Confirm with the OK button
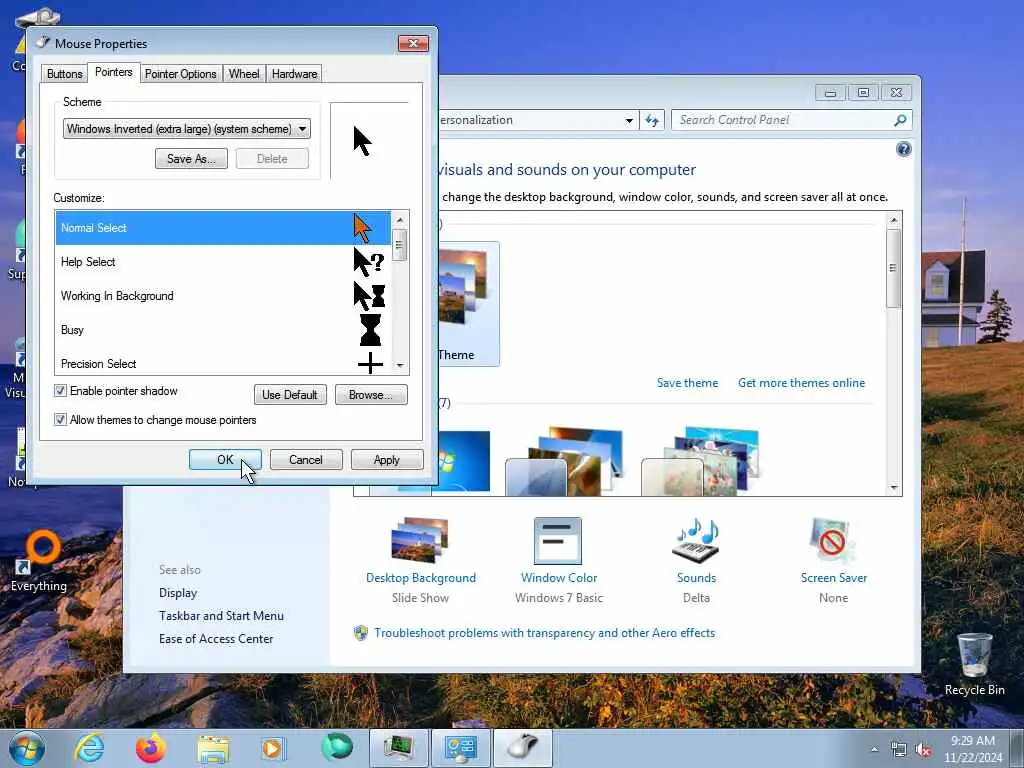 pyautogui.click(x=225, y=460)
